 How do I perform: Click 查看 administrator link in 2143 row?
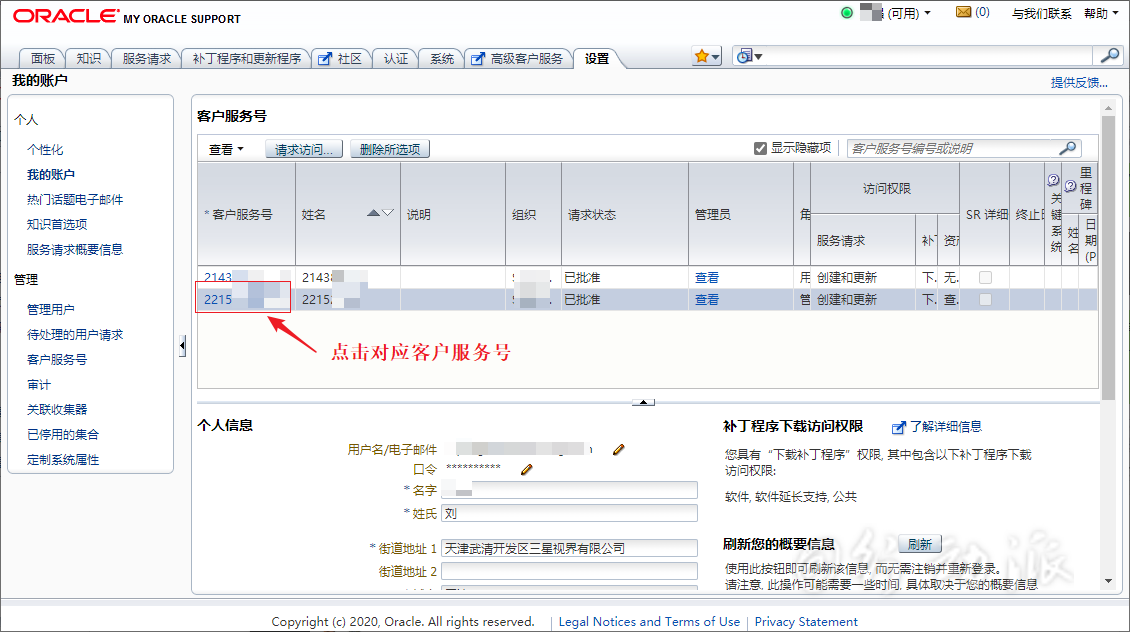coord(707,277)
